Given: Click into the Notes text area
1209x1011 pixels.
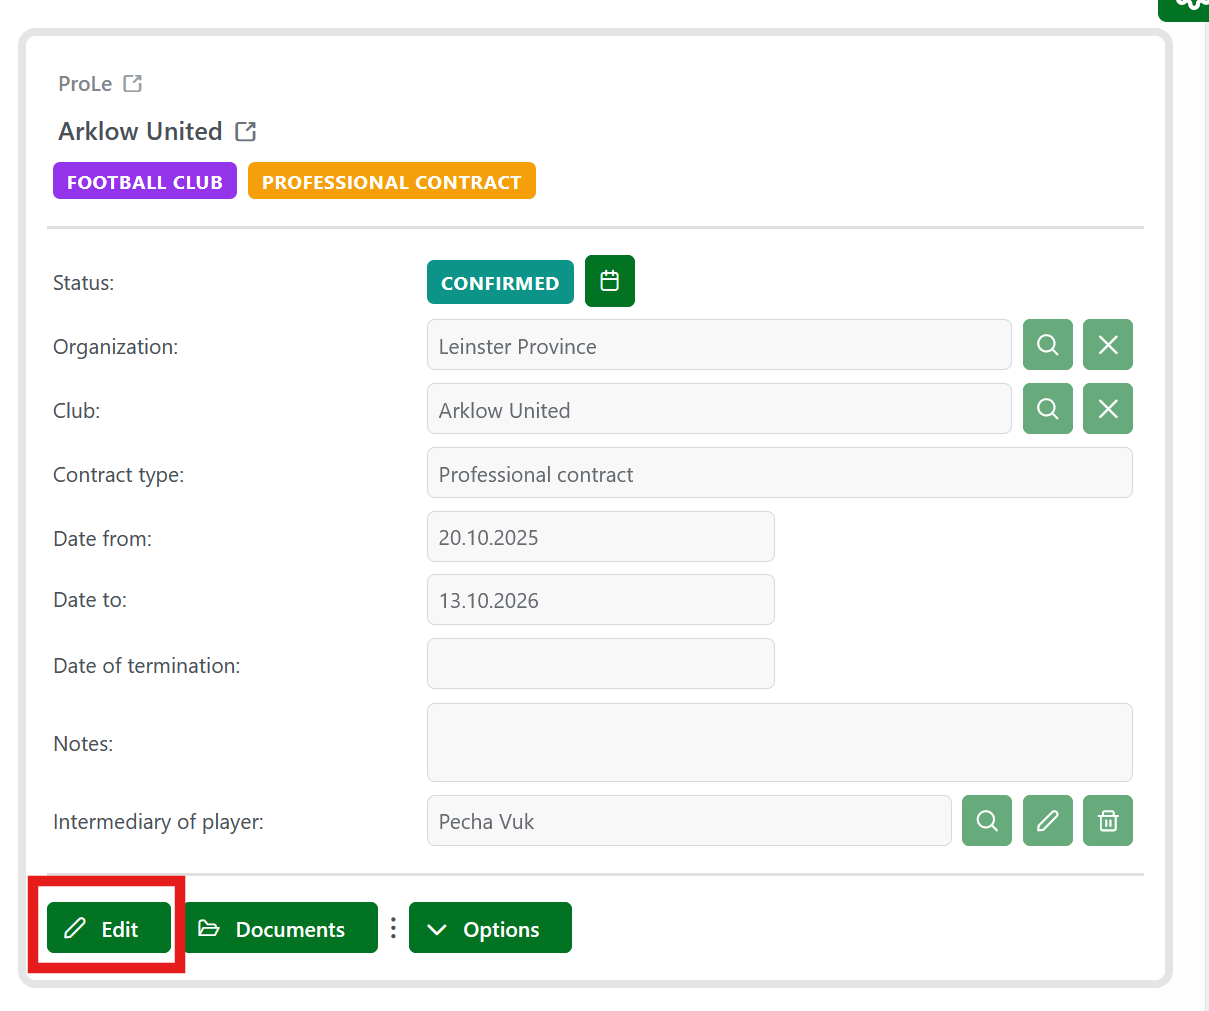Looking at the screenshot, I should tap(779, 743).
